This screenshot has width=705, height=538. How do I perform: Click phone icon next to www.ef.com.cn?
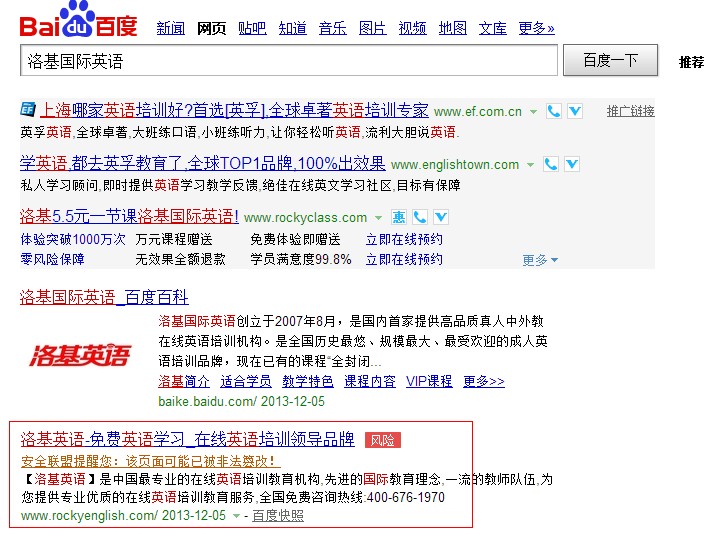click(554, 111)
